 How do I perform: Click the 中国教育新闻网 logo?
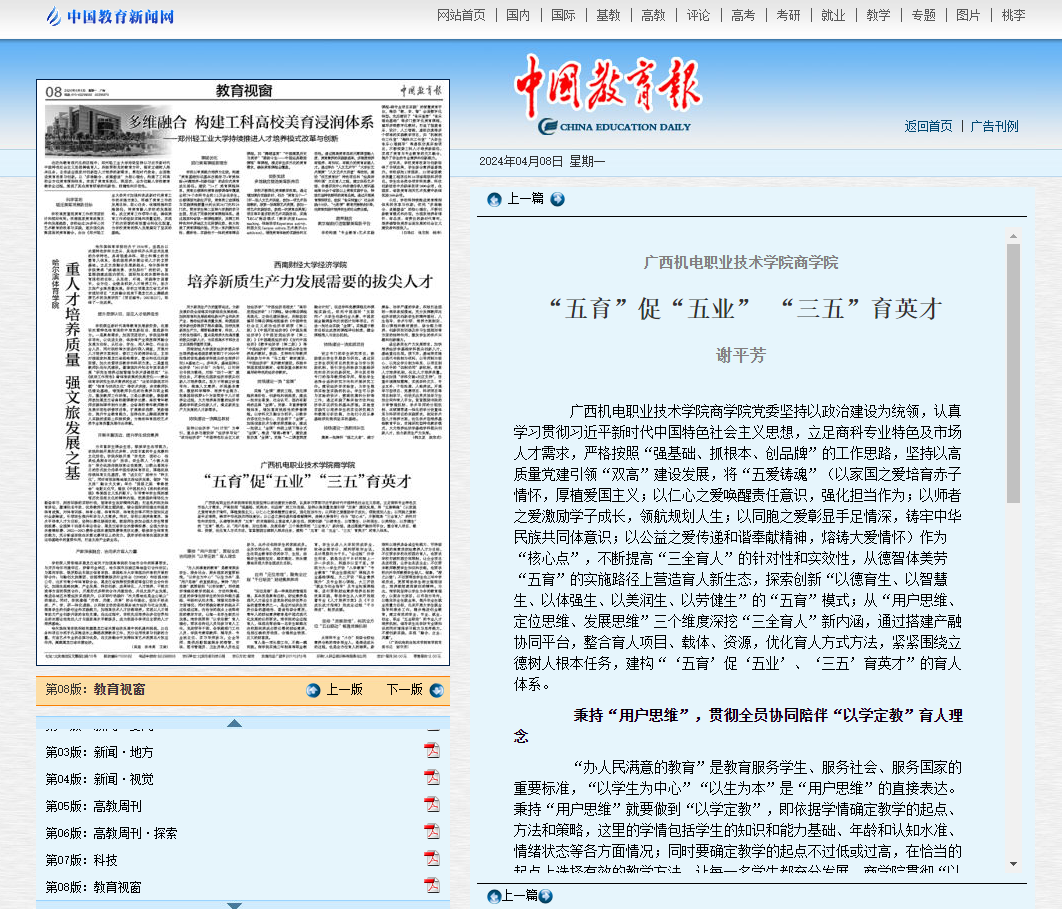[110, 16]
